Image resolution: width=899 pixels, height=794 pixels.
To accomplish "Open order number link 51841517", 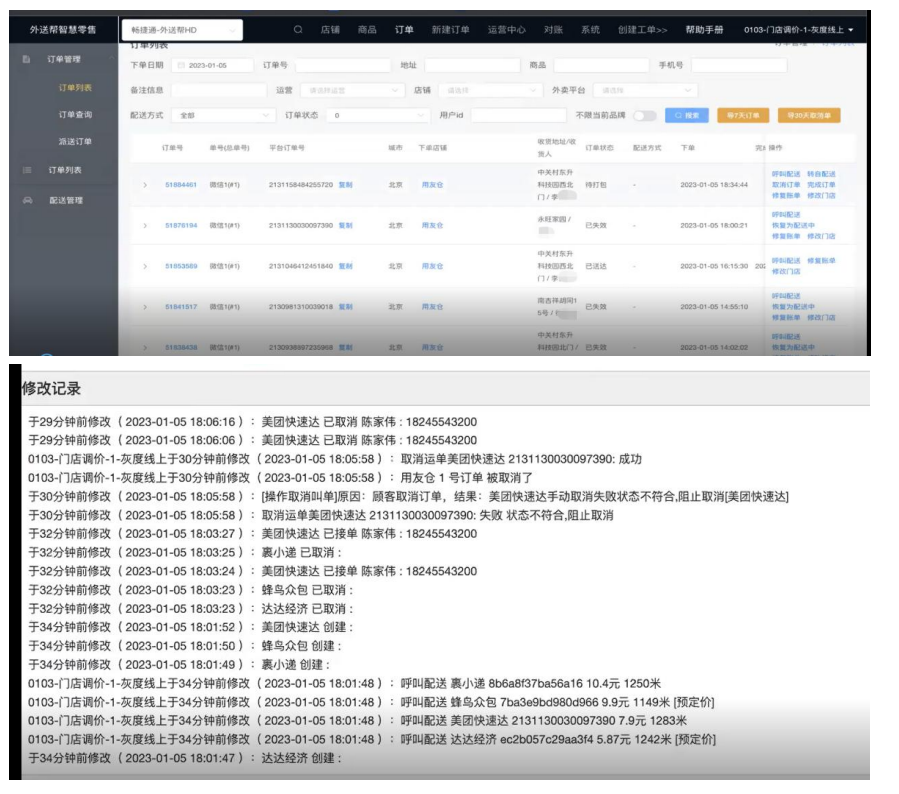I will click(x=181, y=307).
